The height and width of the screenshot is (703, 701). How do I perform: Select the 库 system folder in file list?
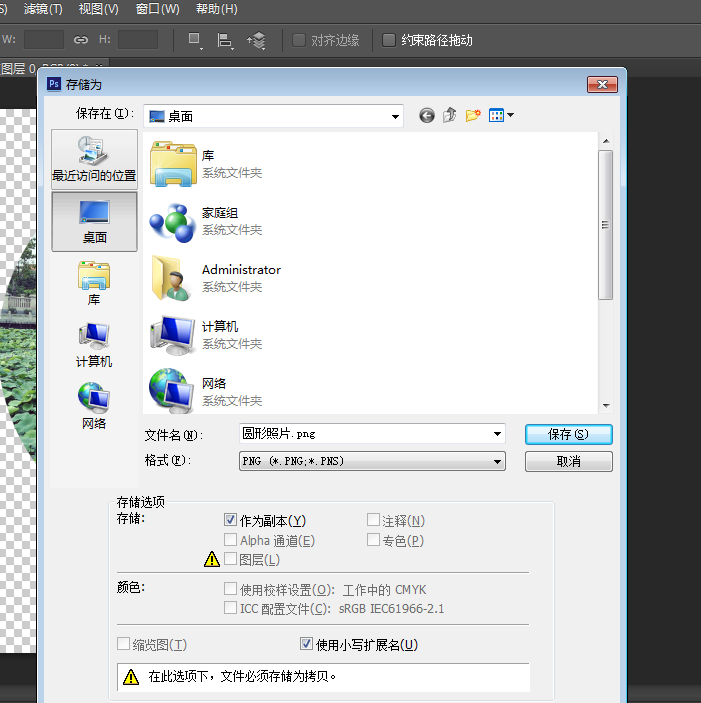(206, 164)
